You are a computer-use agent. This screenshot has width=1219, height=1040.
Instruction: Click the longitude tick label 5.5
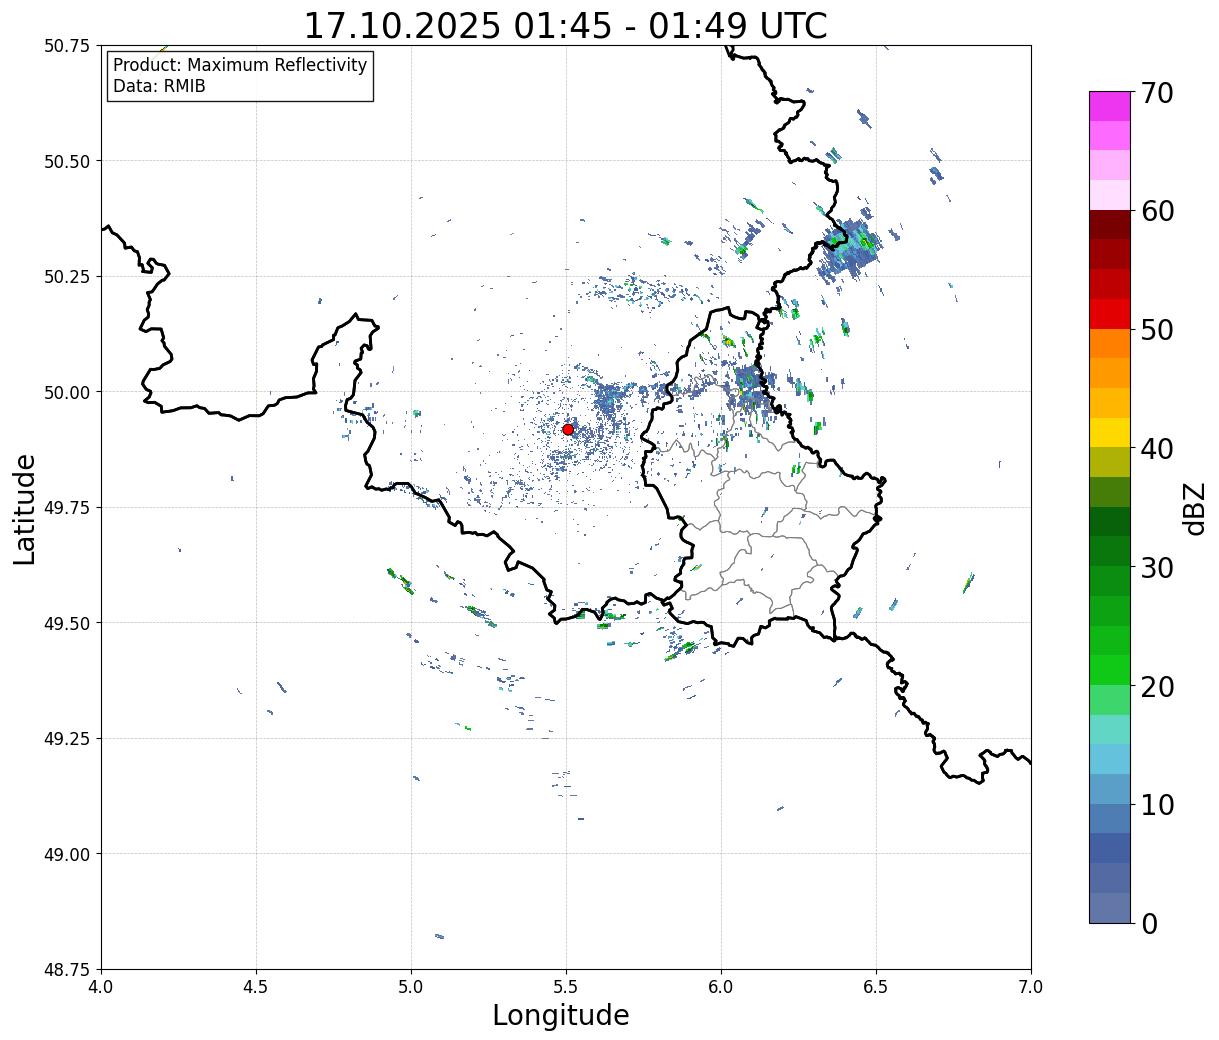pos(566,987)
